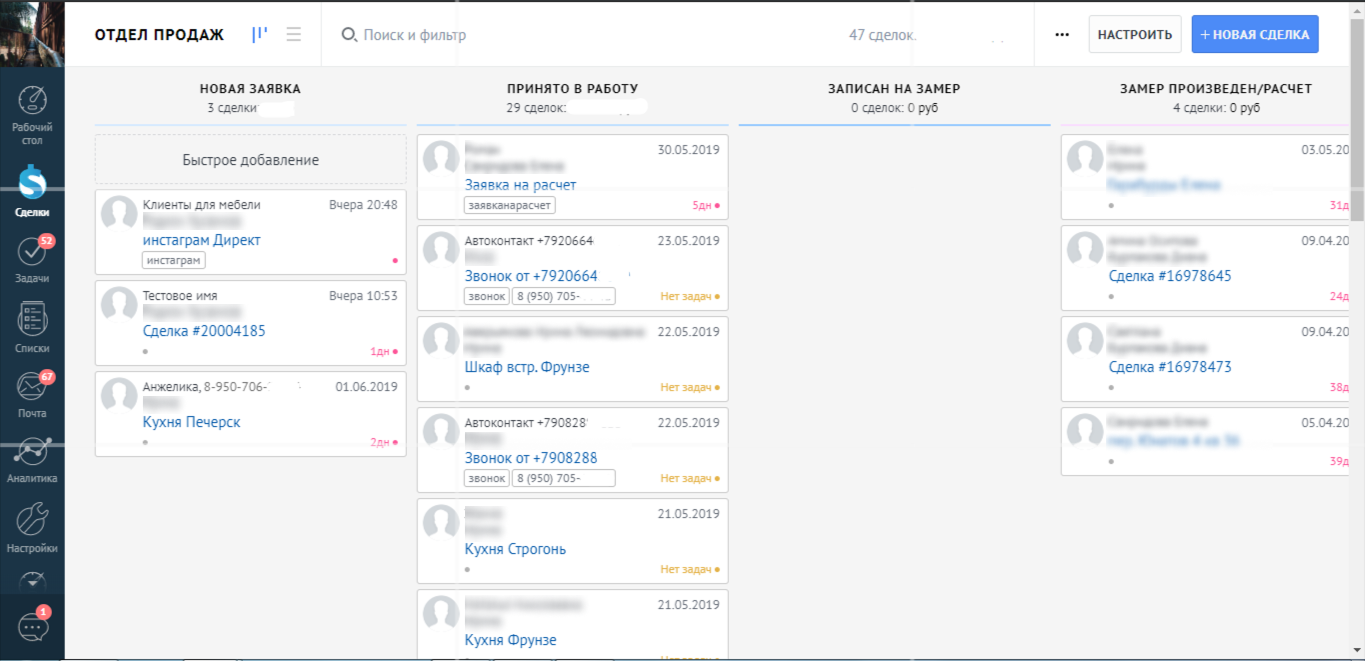Image resolution: width=1365 pixels, height=661 pixels.
Task: Open deal Сделка #16978473
Action: point(1170,367)
